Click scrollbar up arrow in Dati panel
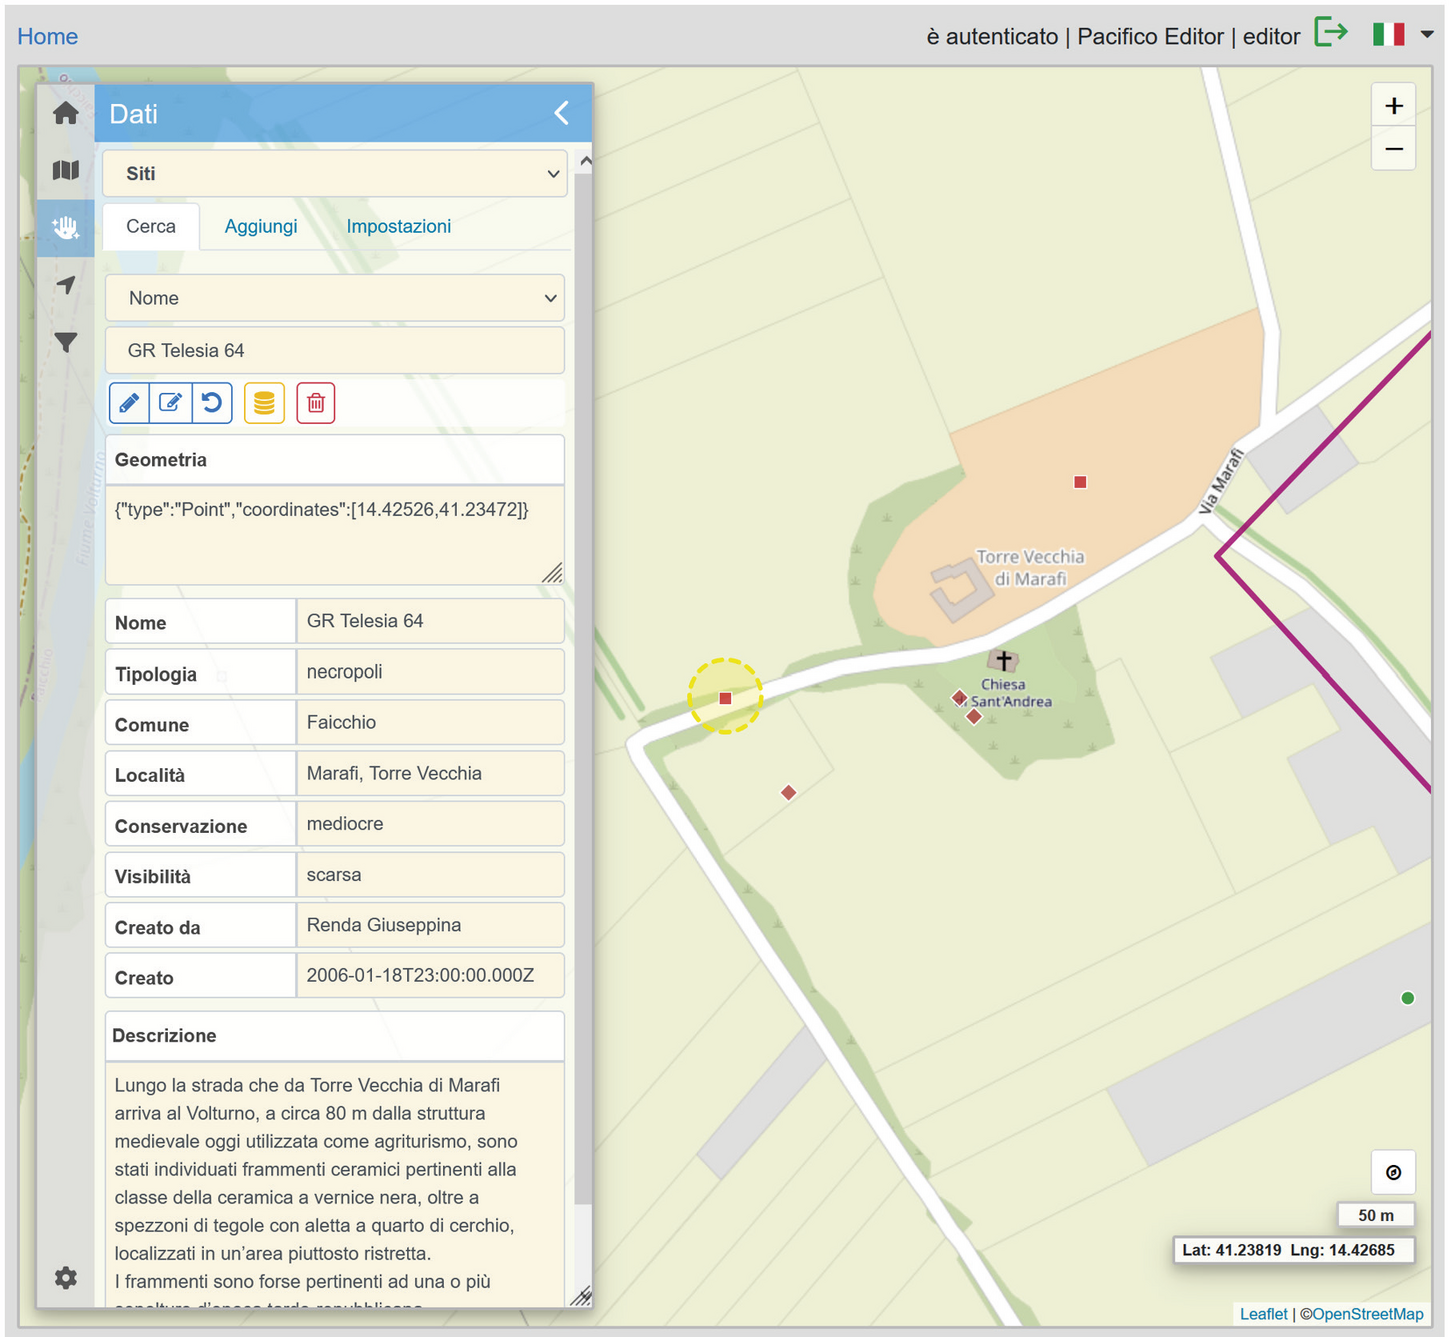The width and height of the screenshot is (1451, 1337). [x=585, y=160]
